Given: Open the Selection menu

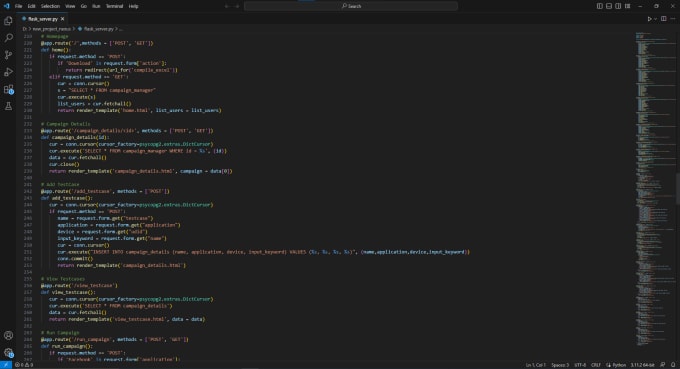Looking at the screenshot, I should point(50,6).
